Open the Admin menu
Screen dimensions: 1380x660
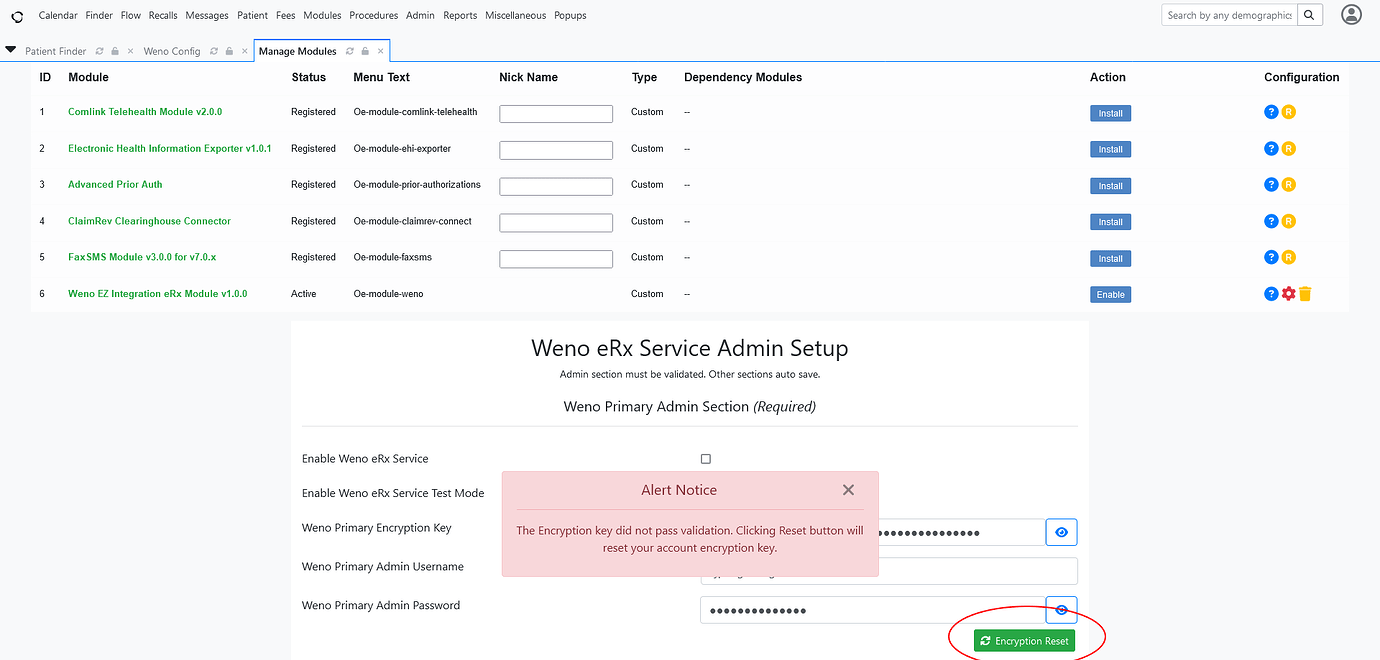pos(420,14)
